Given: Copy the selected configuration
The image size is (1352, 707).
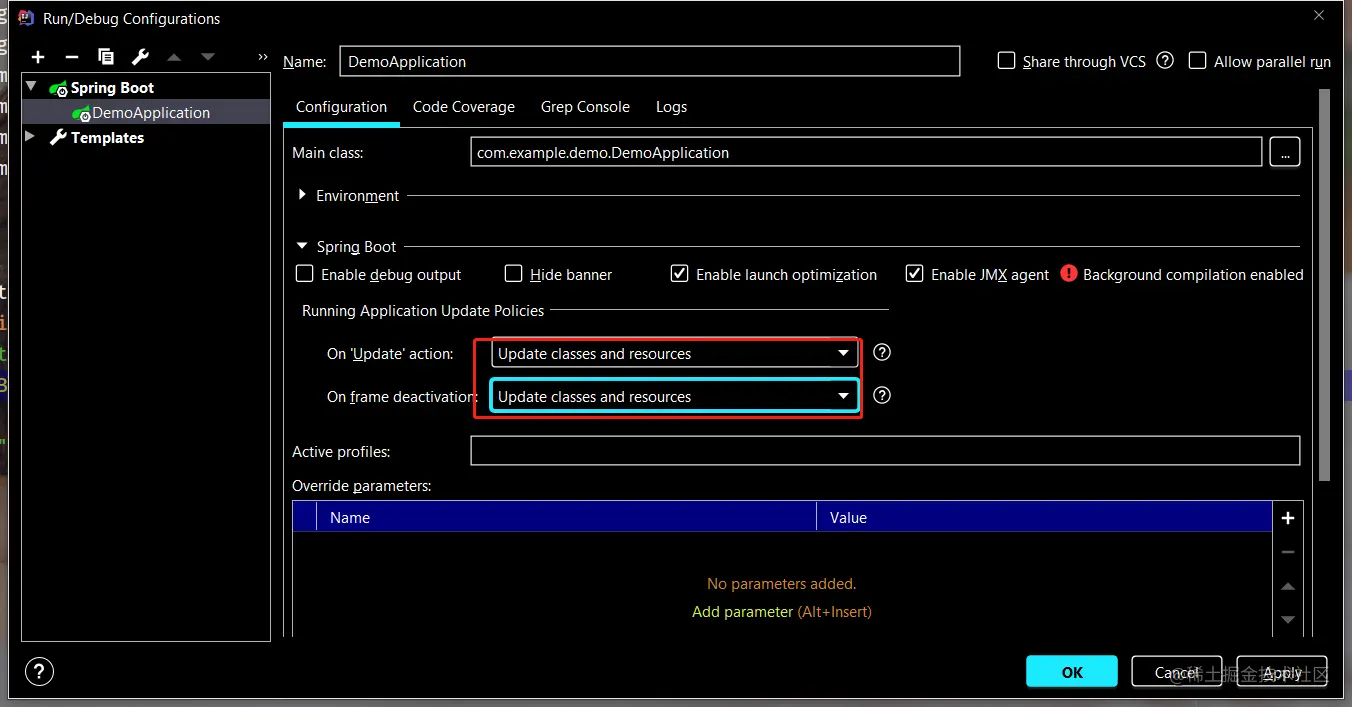Looking at the screenshot, I should pyautogui.click(x=106, y=57).
